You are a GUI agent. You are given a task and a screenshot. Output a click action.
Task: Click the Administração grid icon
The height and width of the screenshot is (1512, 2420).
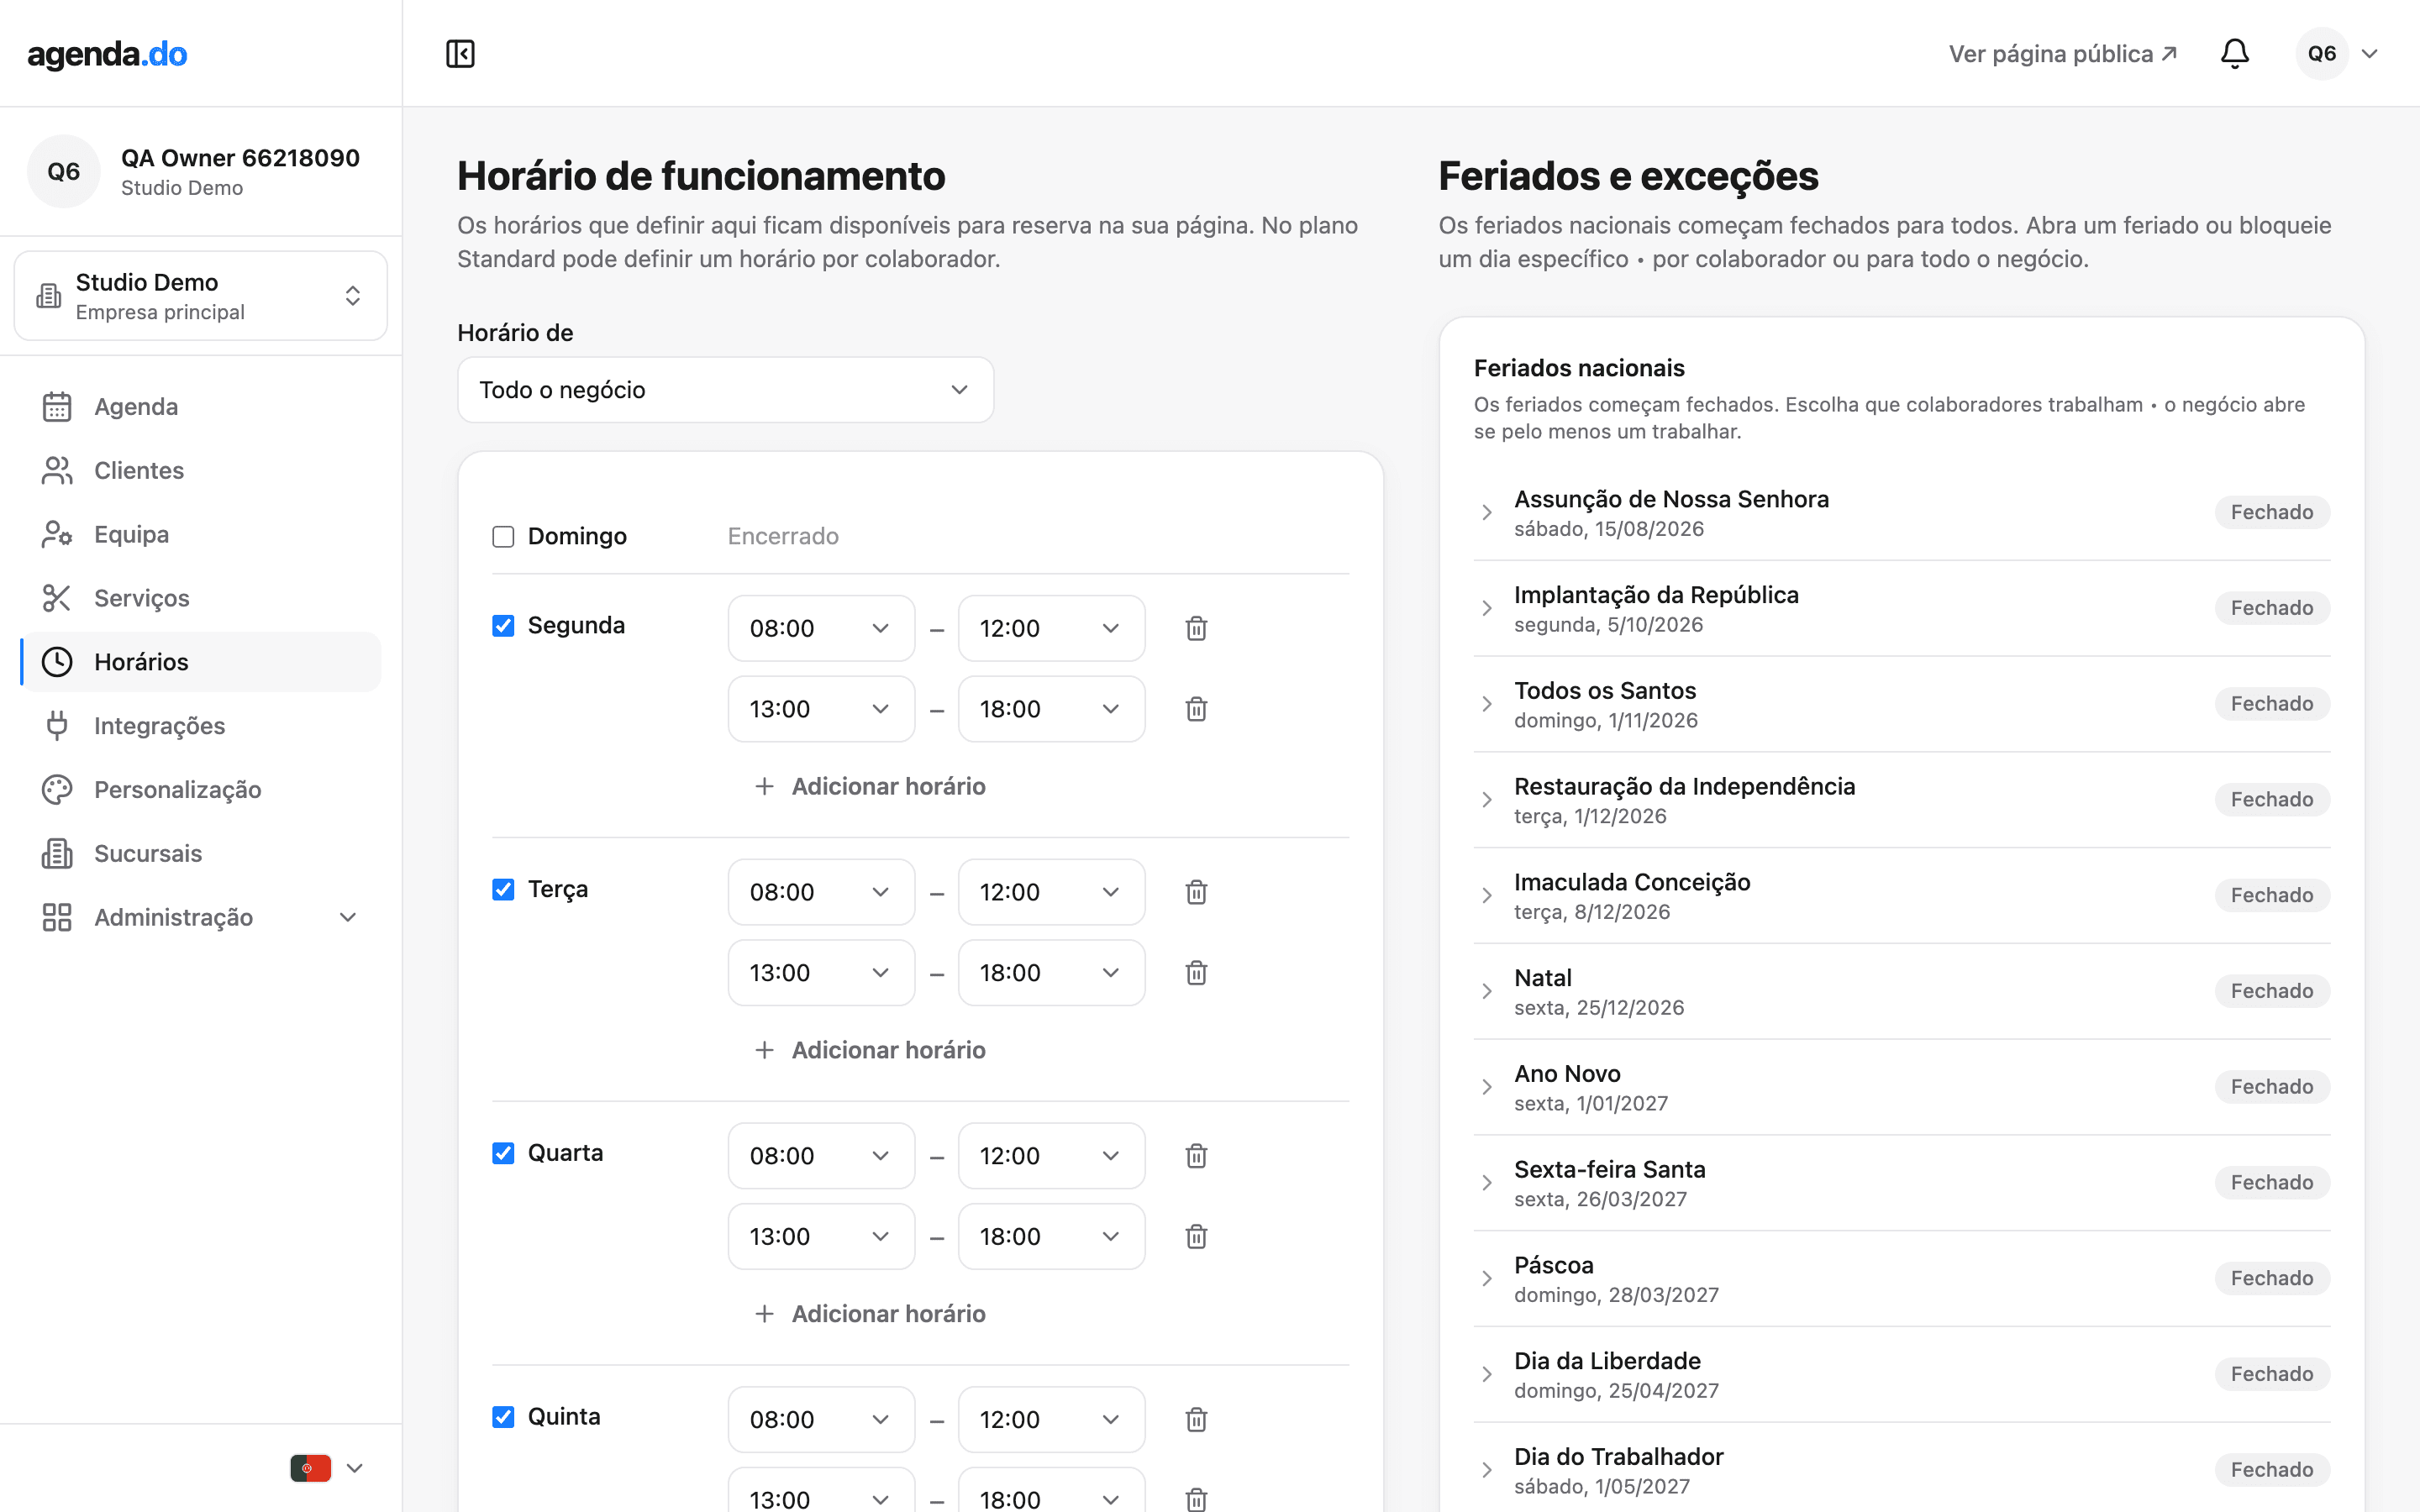click(x=57, y=918)
